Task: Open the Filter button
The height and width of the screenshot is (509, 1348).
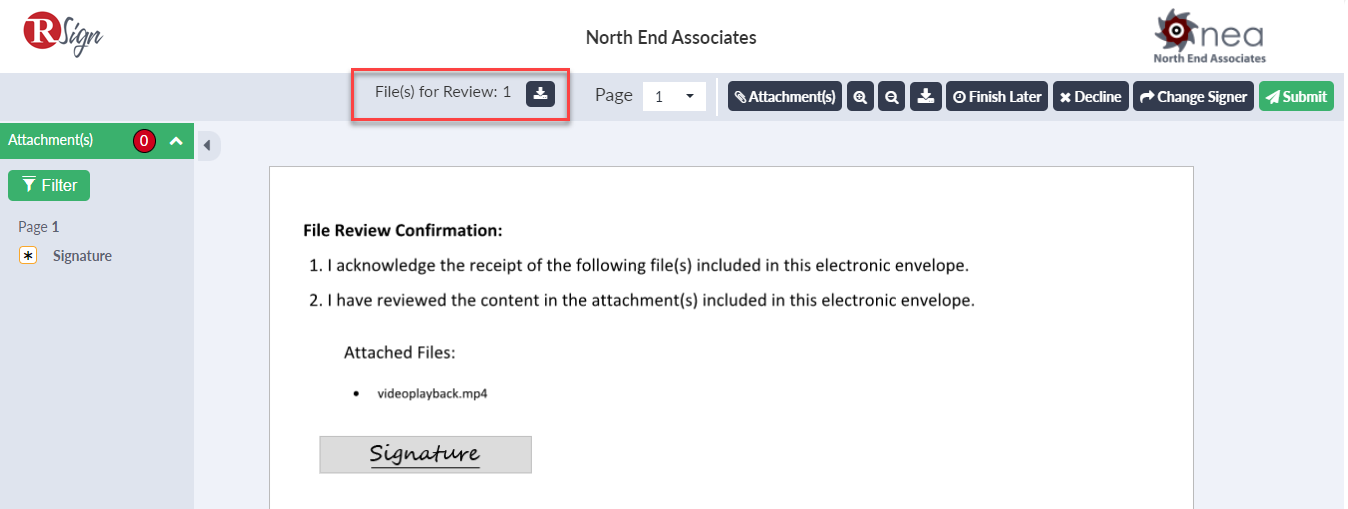Action: point(49,185)
